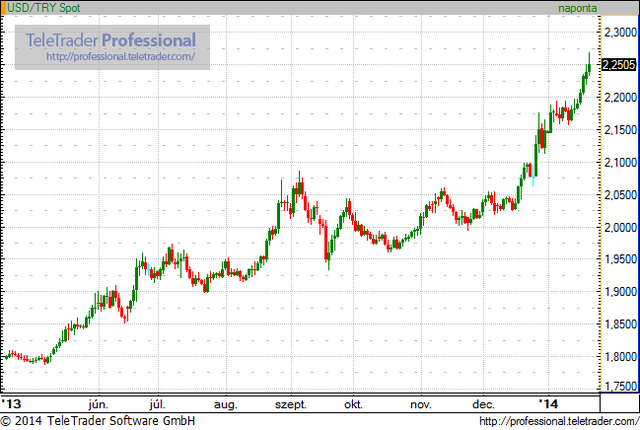Click the 2,2000 price axis label
640x430 pixels.
[x=620, y=97]
